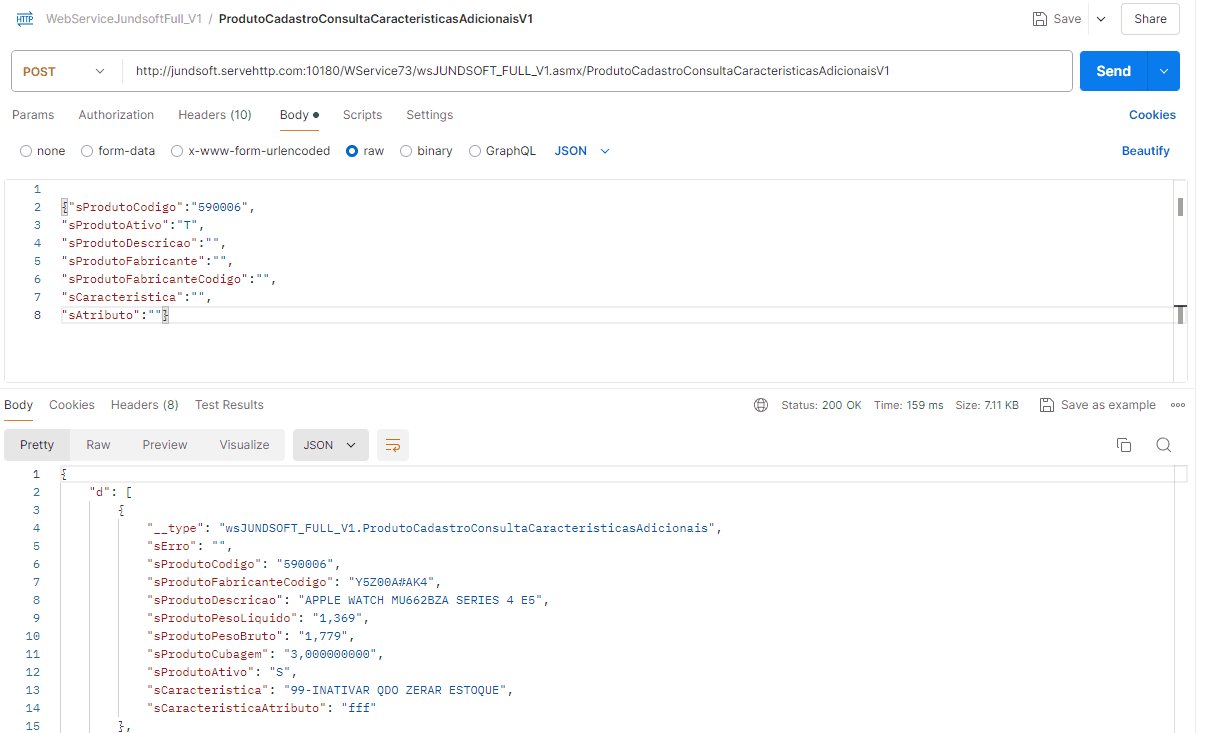The image size is (1206, 733).
Task: Open the POST method dropdown
Action: tap(63, 71)
